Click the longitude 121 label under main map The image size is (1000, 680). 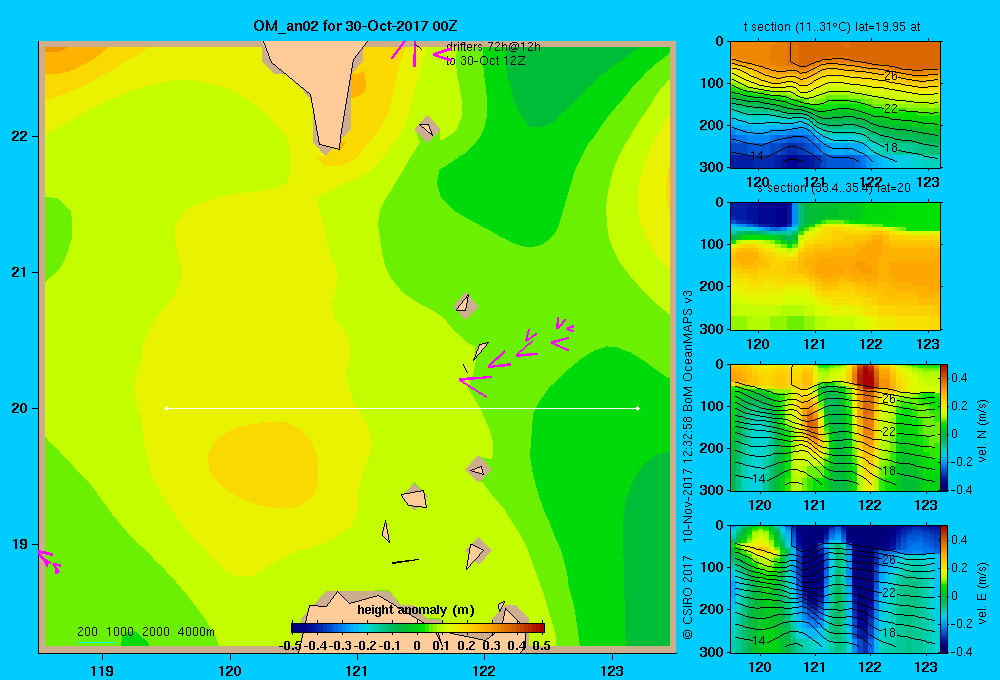357,670
